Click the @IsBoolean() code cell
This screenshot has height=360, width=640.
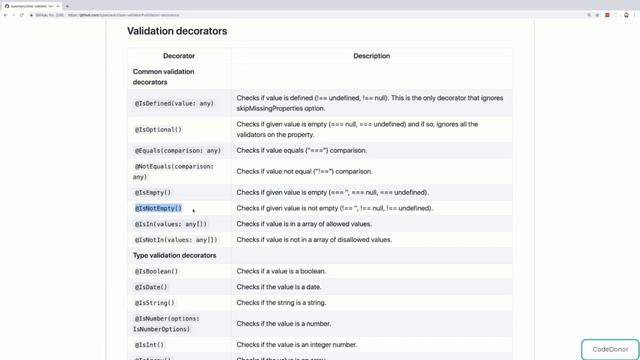pos(156,271)
